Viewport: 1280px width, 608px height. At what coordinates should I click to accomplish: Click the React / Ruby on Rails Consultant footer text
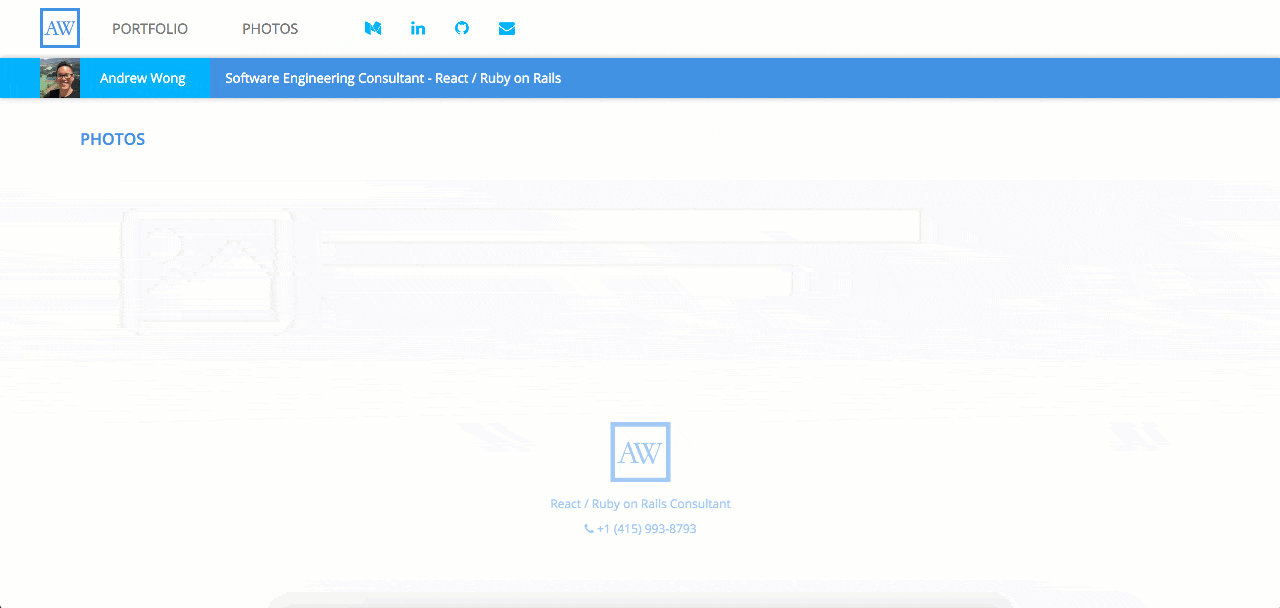640,503
